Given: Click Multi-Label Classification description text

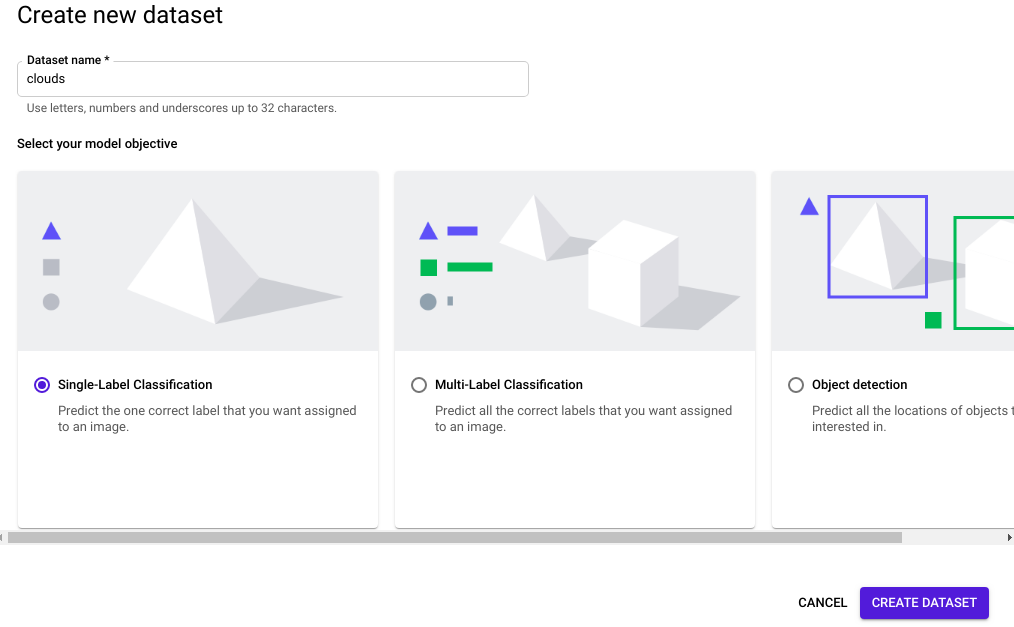Looking at the screenshot, I should point(583,419).
